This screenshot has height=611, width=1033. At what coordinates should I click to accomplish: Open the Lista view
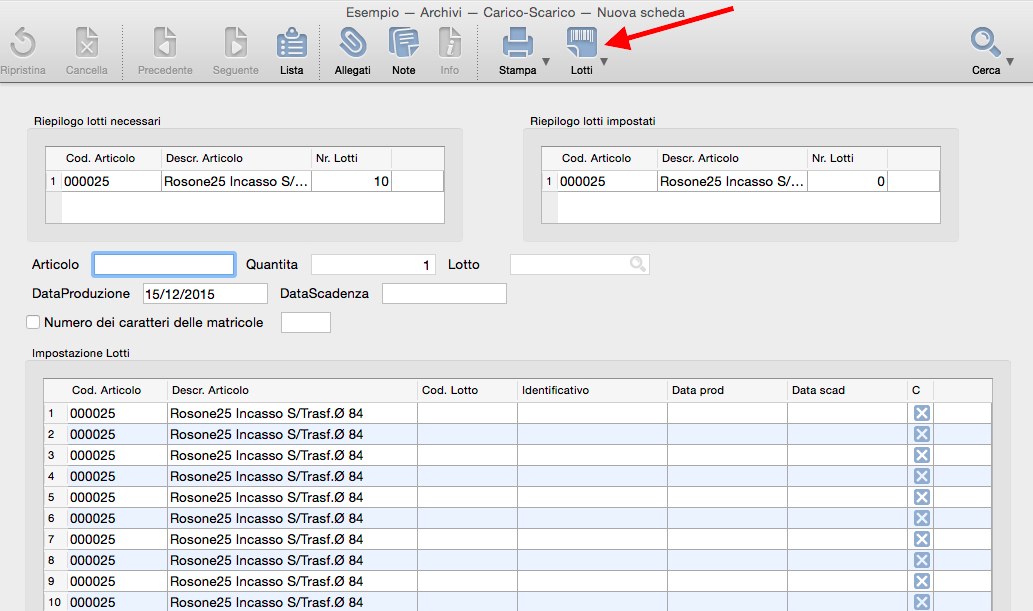pyautogui.click(x=291, y=44)
